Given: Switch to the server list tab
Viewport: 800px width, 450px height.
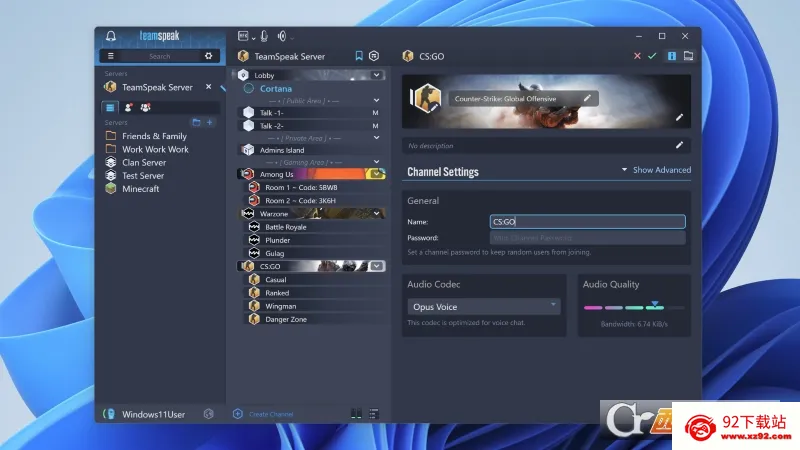Looking at the screenshot, I should (110, 107).
